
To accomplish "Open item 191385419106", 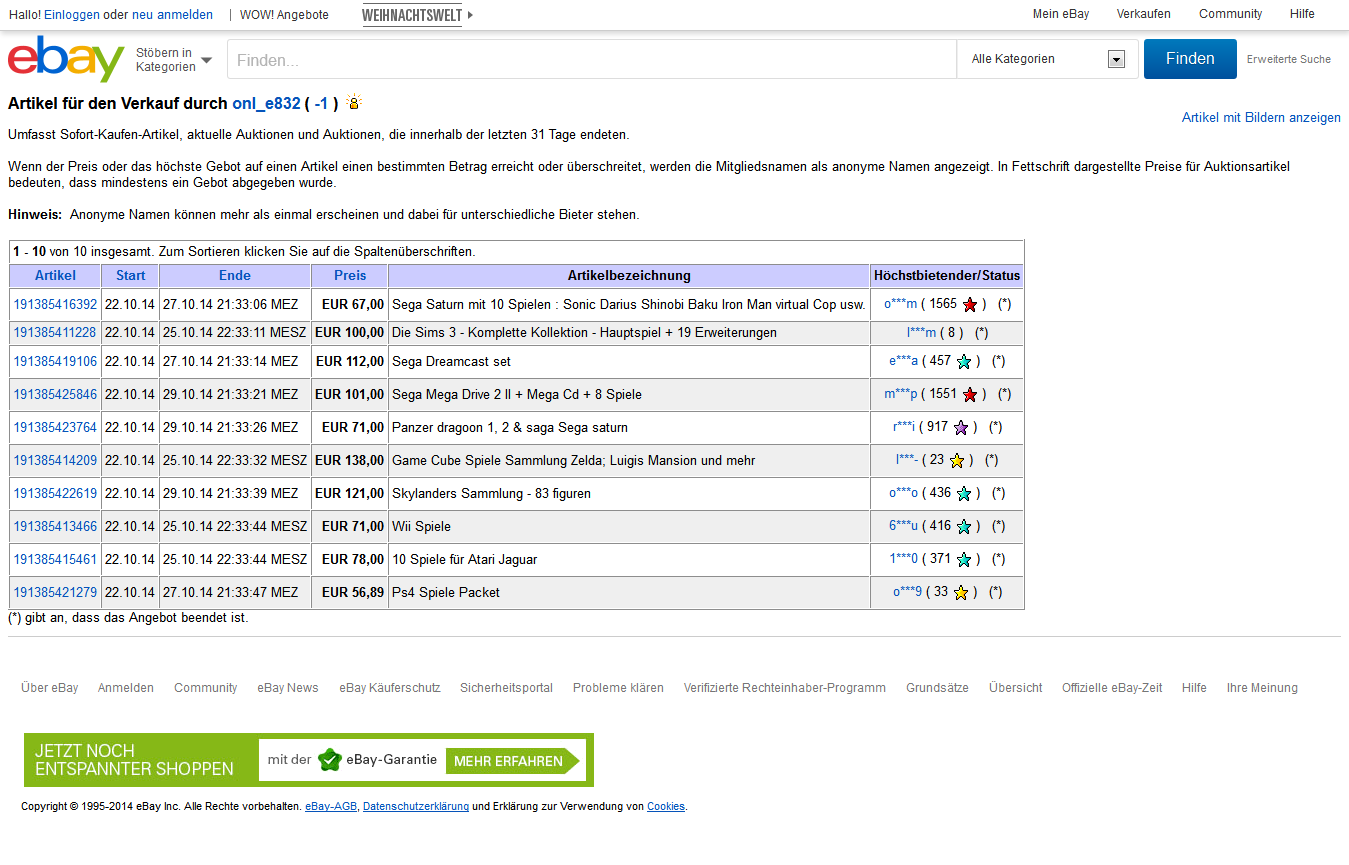I will tap(55, 362).
